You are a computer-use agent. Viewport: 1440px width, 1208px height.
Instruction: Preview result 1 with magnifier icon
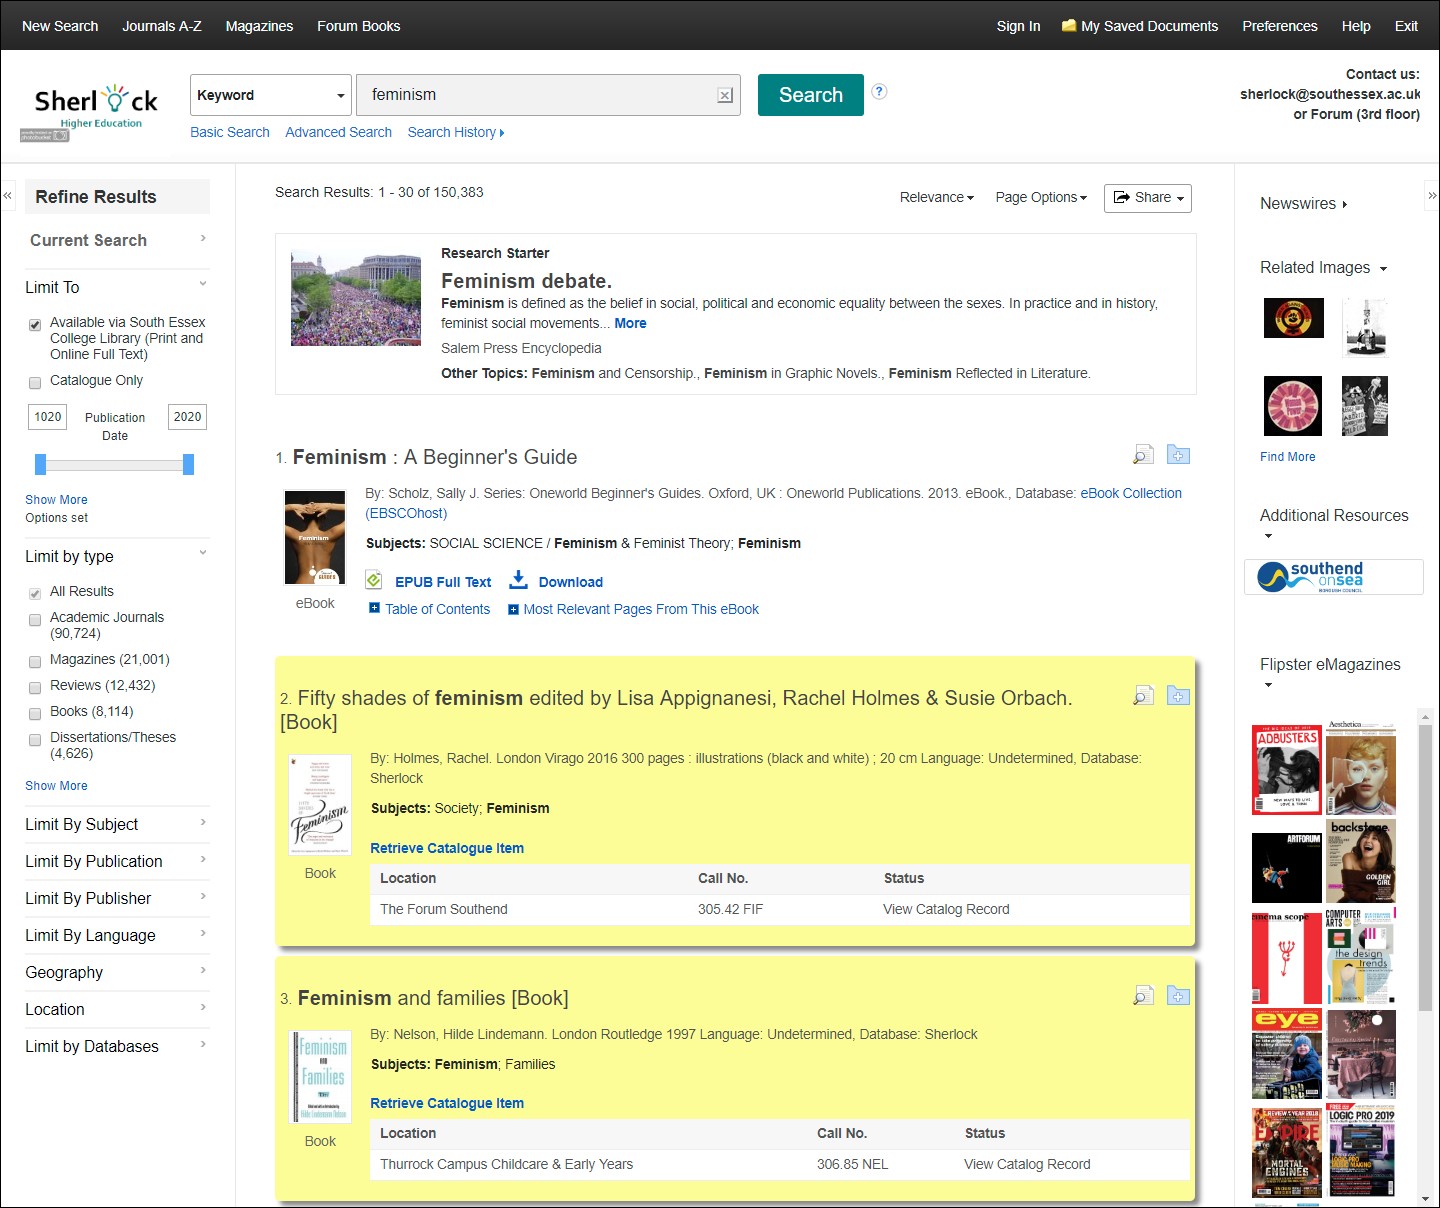1143,455
